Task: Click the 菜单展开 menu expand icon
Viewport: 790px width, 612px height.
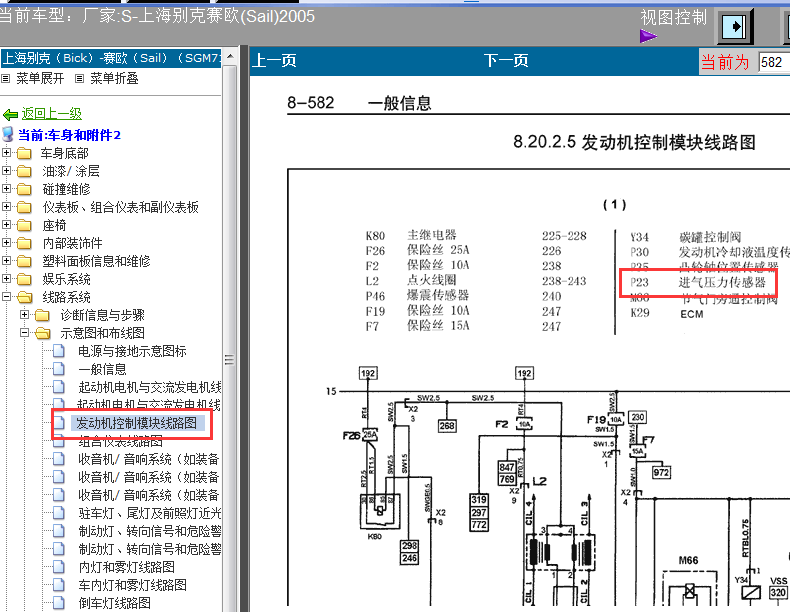Action: 6,78
